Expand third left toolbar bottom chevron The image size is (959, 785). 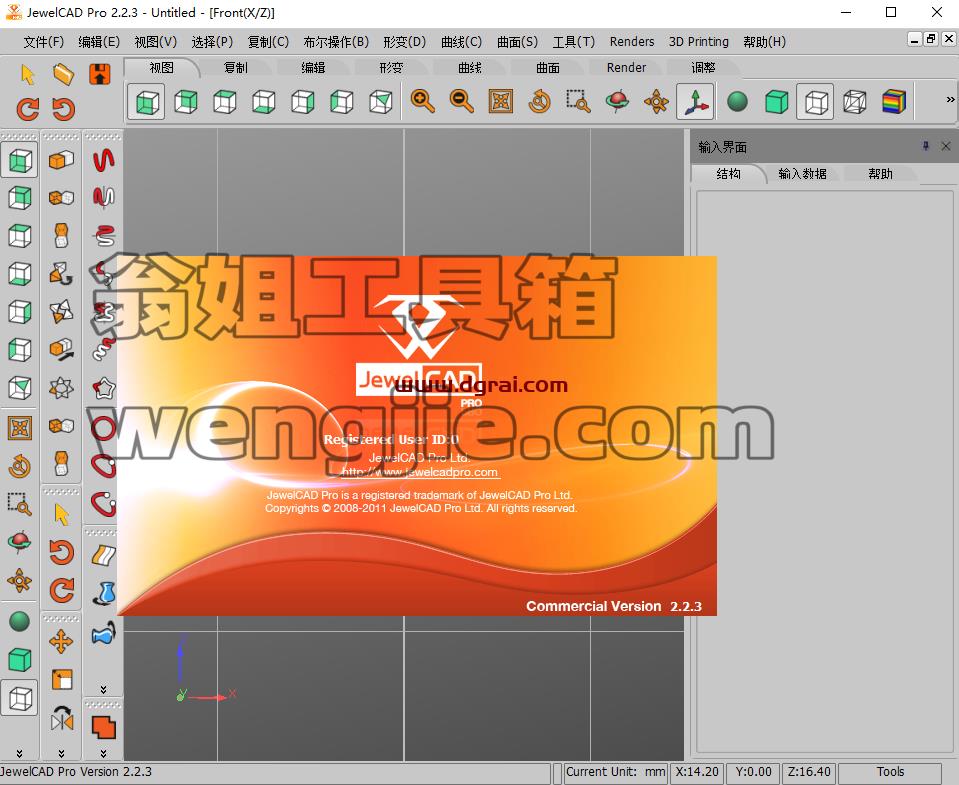pyautogui.click(x=103, y=753)
